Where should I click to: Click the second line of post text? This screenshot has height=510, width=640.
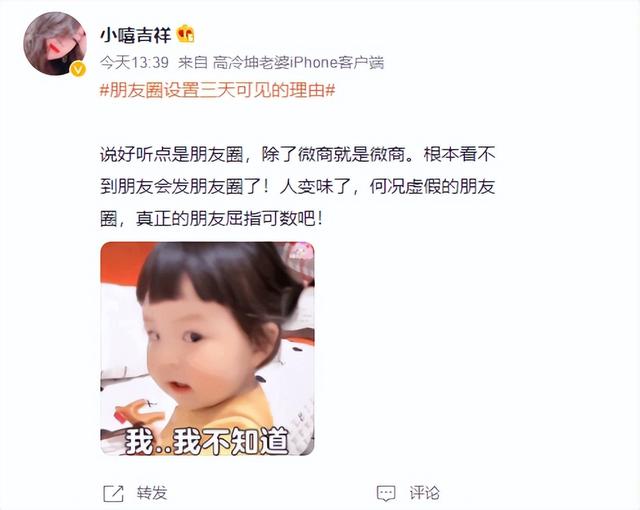click(x=298, y=187)
